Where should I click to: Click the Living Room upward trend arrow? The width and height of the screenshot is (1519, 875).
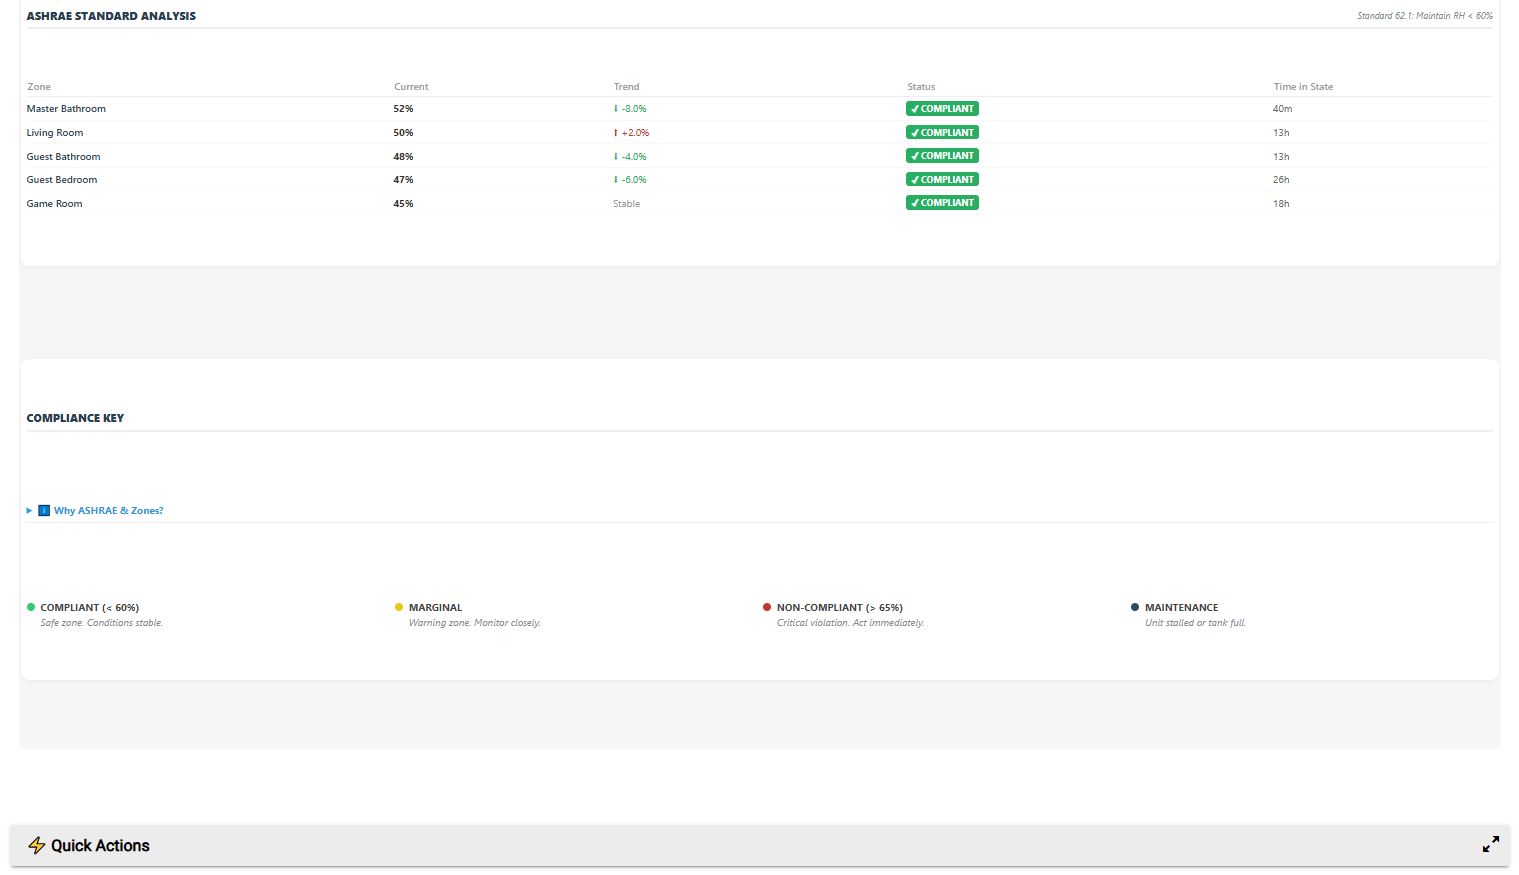[x=616, y=133]
